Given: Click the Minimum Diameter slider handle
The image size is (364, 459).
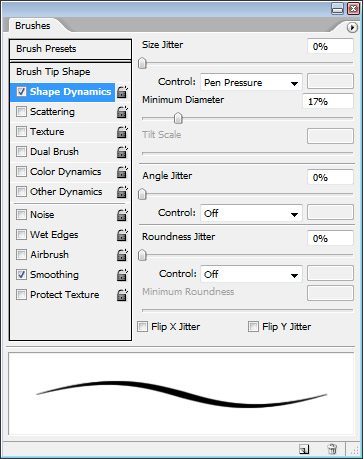Looking at the screenshot, I should coord(178,118).
